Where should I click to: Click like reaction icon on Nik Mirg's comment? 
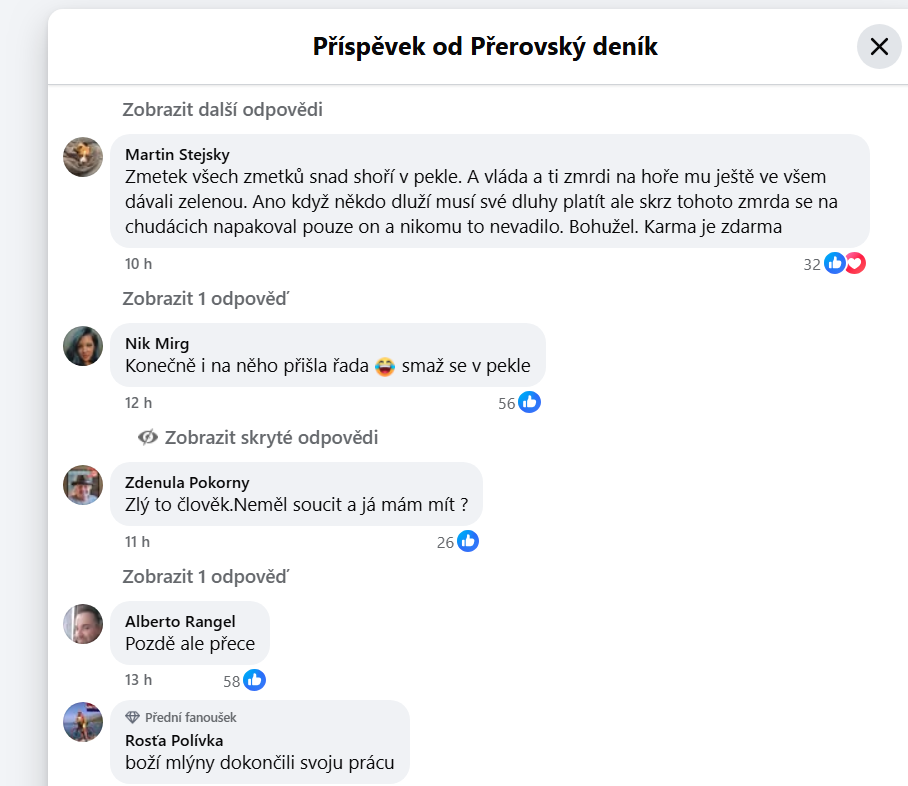pos(529,402)
